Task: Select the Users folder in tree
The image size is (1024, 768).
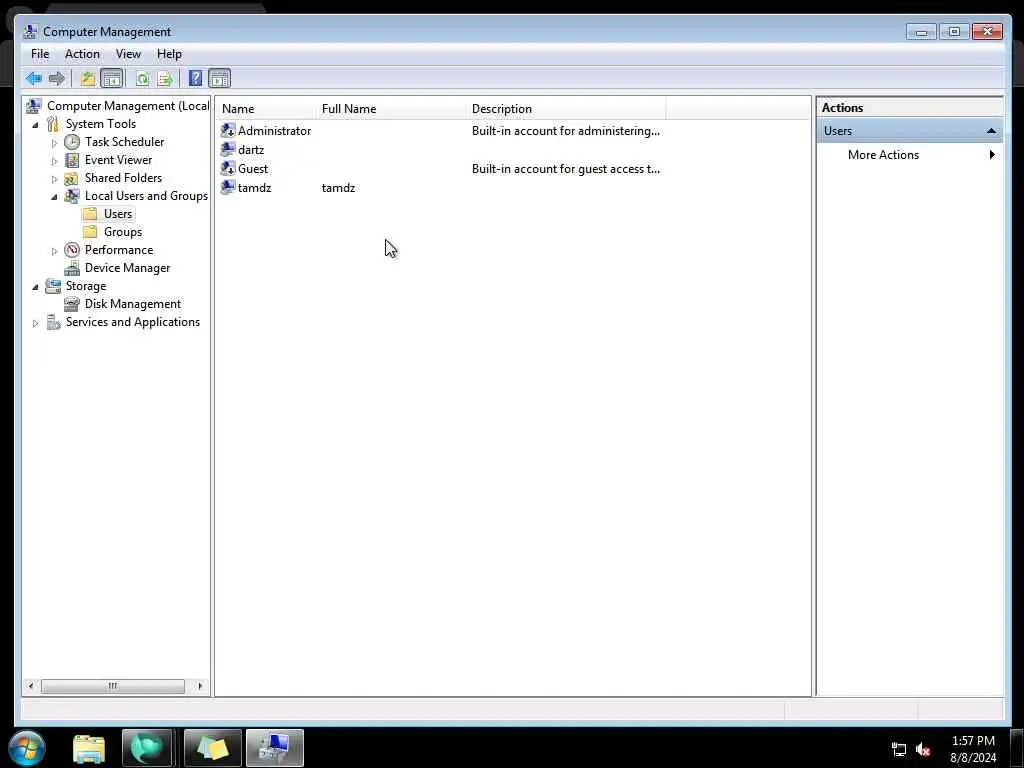Action: [118, 214]
